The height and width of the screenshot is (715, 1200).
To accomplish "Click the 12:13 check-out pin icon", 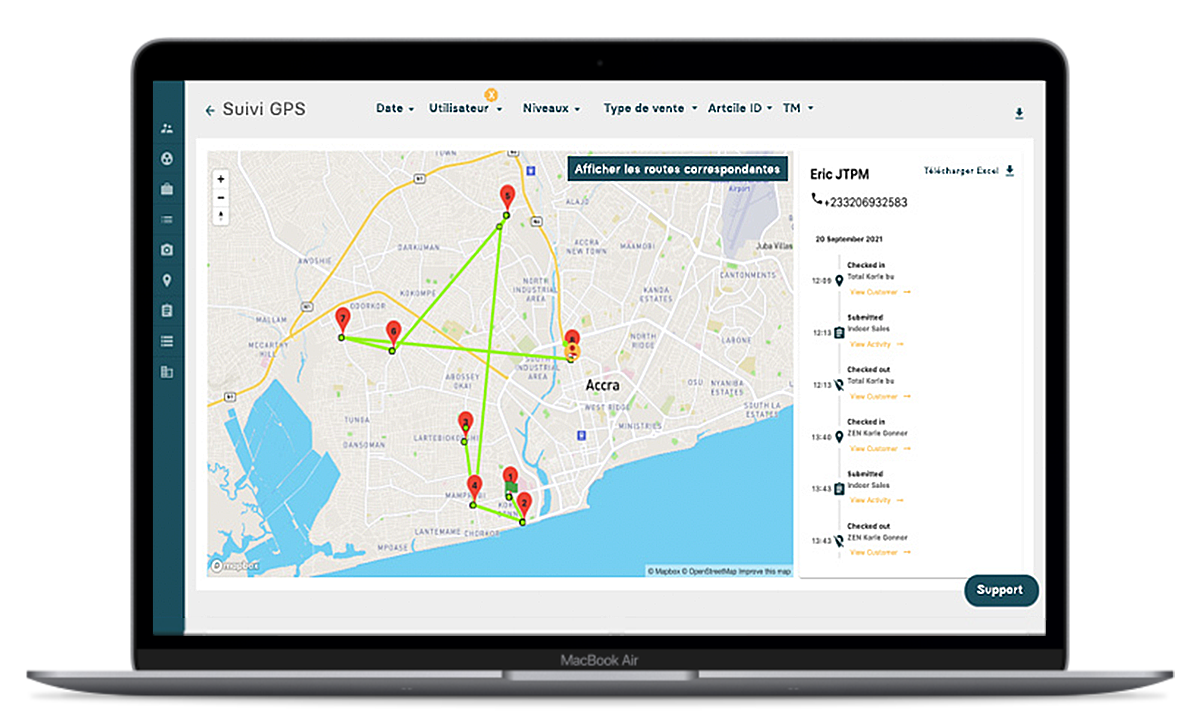I will (839, 384).
